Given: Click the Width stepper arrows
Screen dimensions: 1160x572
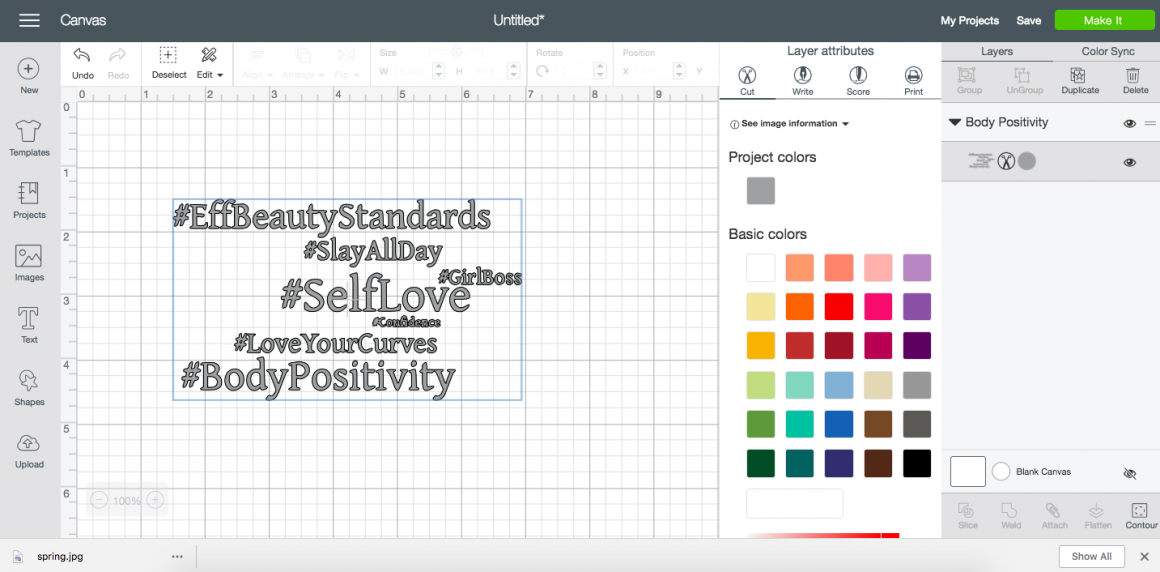Looking at the screenshot, I should pyautogui.click(x=438, y=71).
